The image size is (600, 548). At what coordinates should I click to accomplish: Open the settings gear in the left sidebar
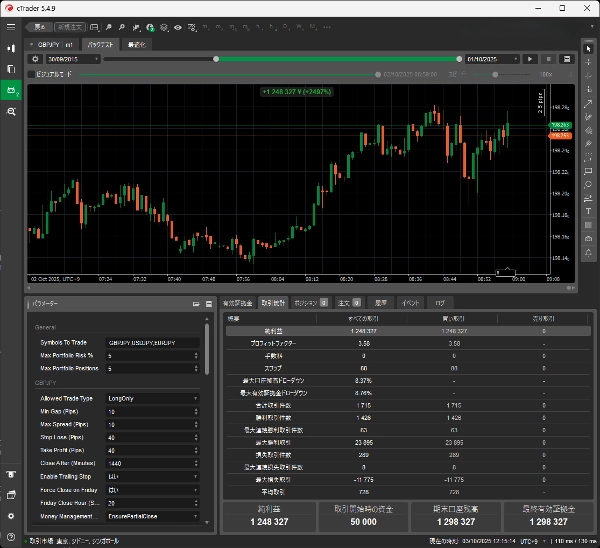point(11,516)
